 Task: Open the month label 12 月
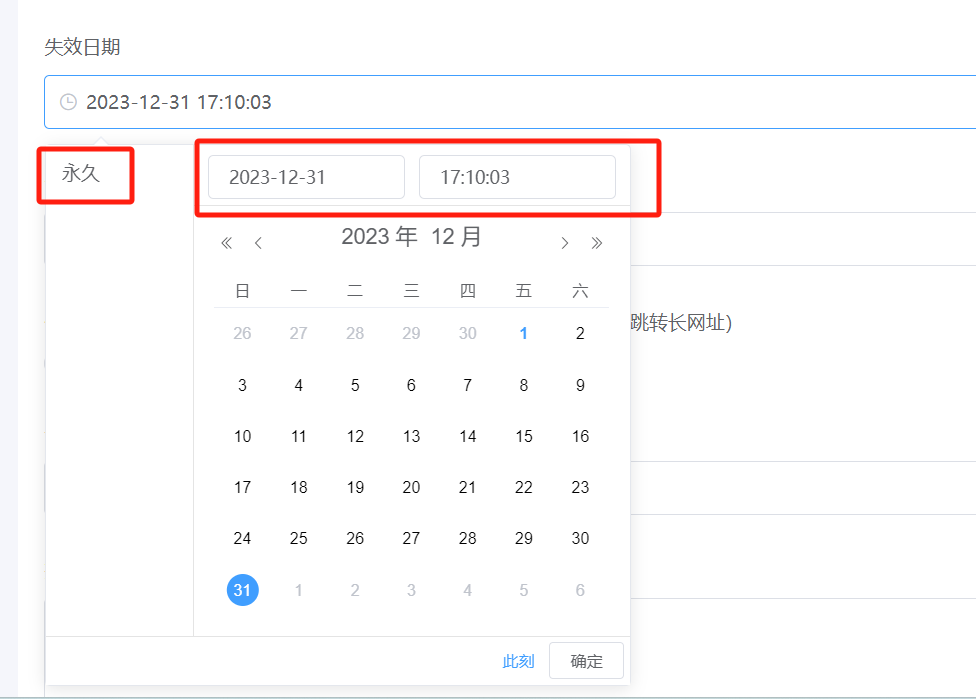coord(456,237)
